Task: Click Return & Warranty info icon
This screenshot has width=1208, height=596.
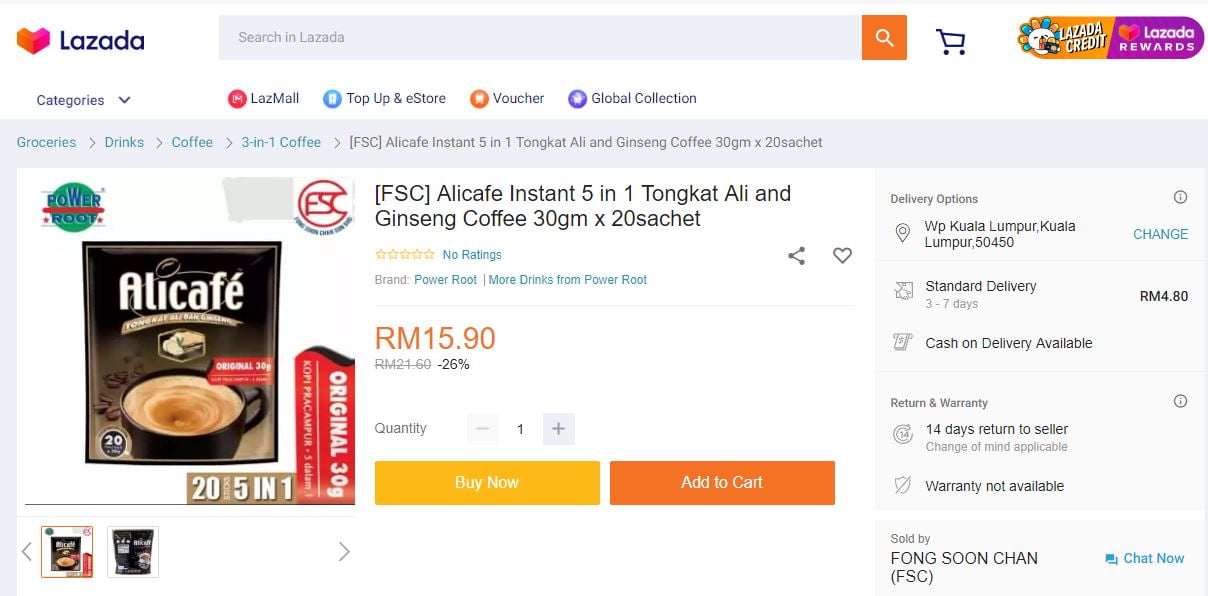Action: [x=1180, y=402]
